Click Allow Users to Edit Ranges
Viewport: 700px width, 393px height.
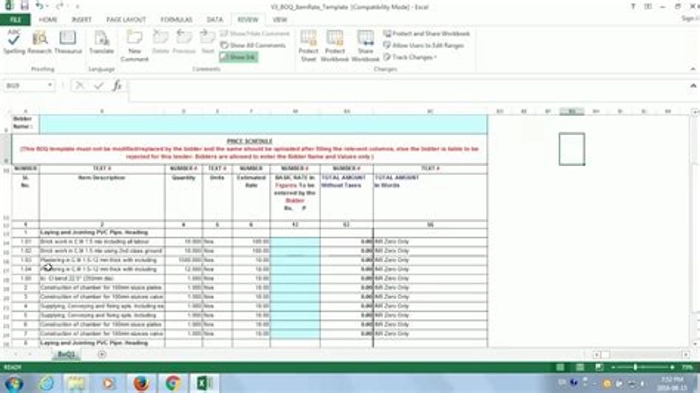coord(424,45)
